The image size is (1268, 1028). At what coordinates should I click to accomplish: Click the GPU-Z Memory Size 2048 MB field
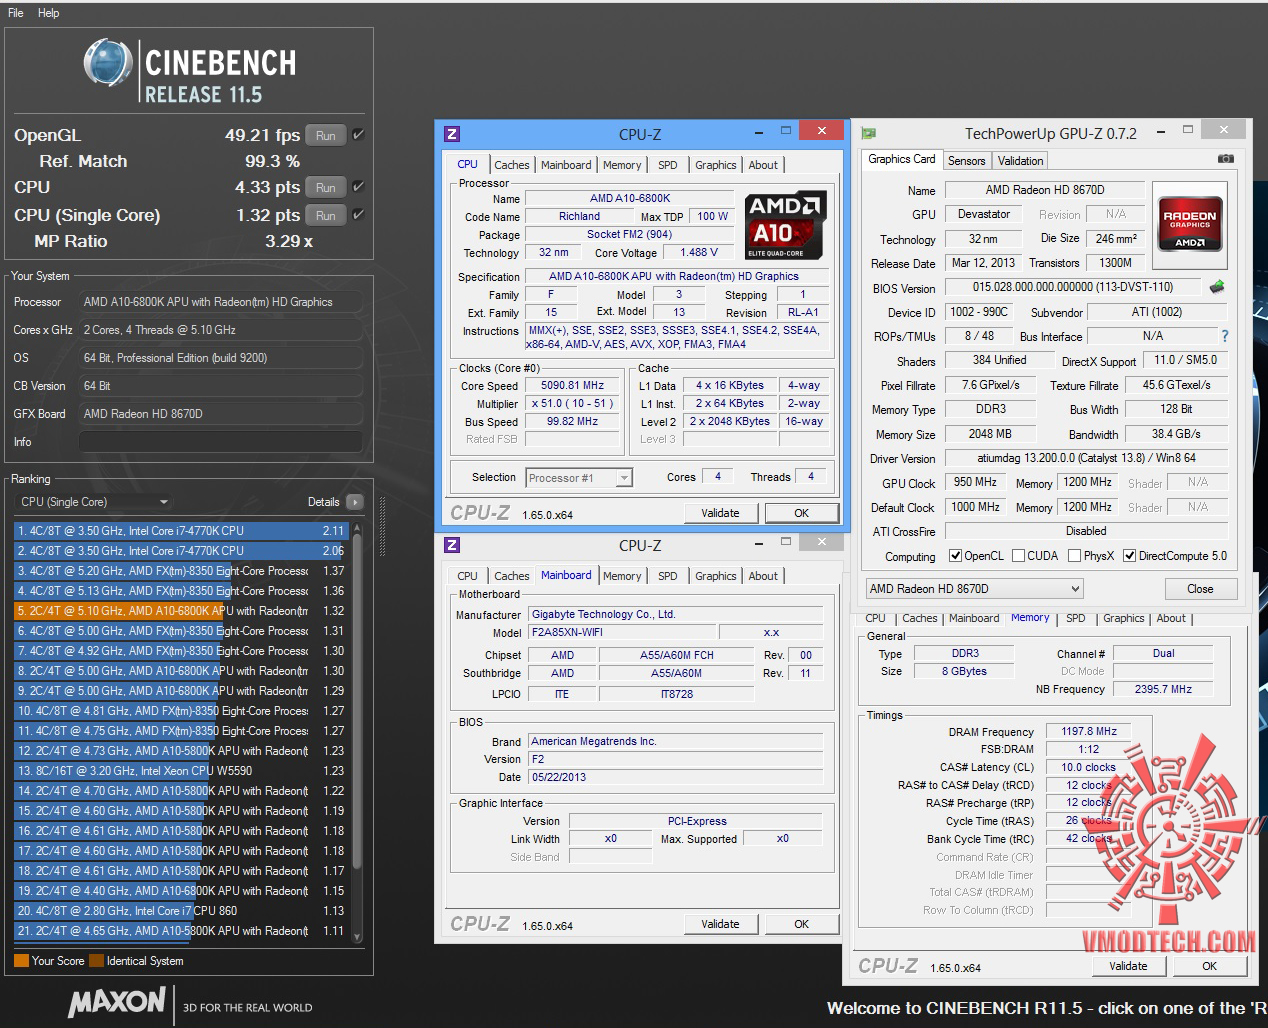pyautogui.click(x=990, y=434)
